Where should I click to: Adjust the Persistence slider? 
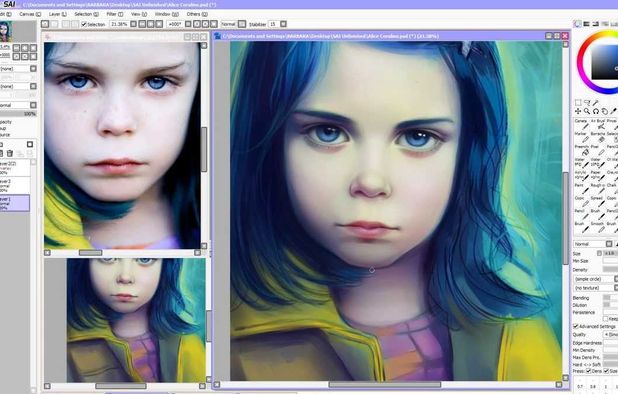point(611,312)
